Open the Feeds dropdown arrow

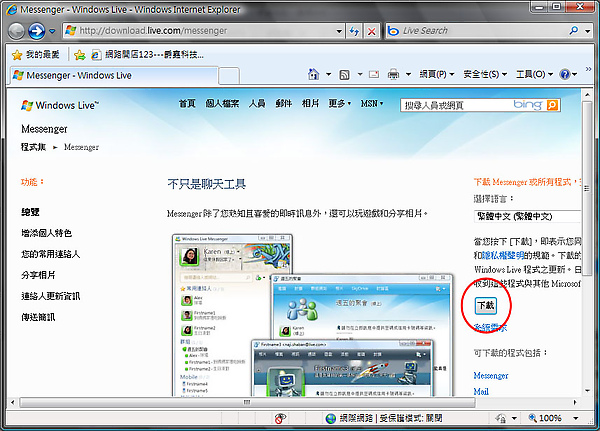[360, 74]
